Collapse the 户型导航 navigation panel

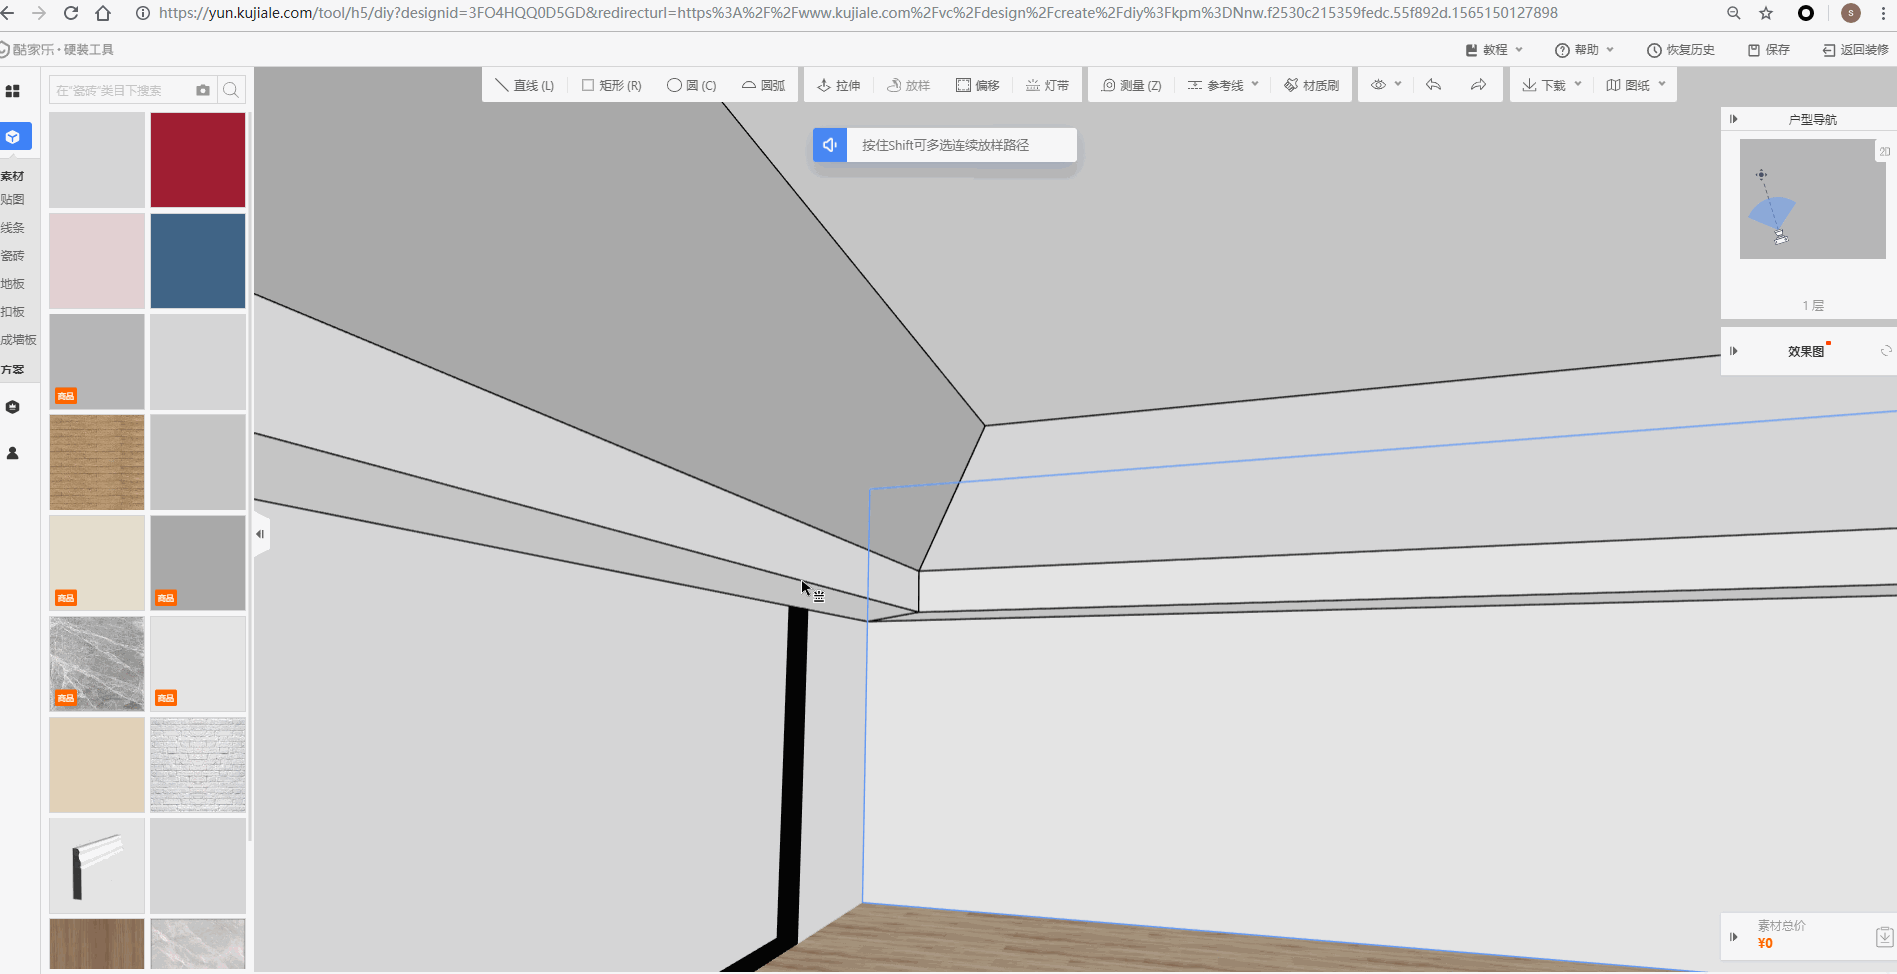(x=1734, y=119)
